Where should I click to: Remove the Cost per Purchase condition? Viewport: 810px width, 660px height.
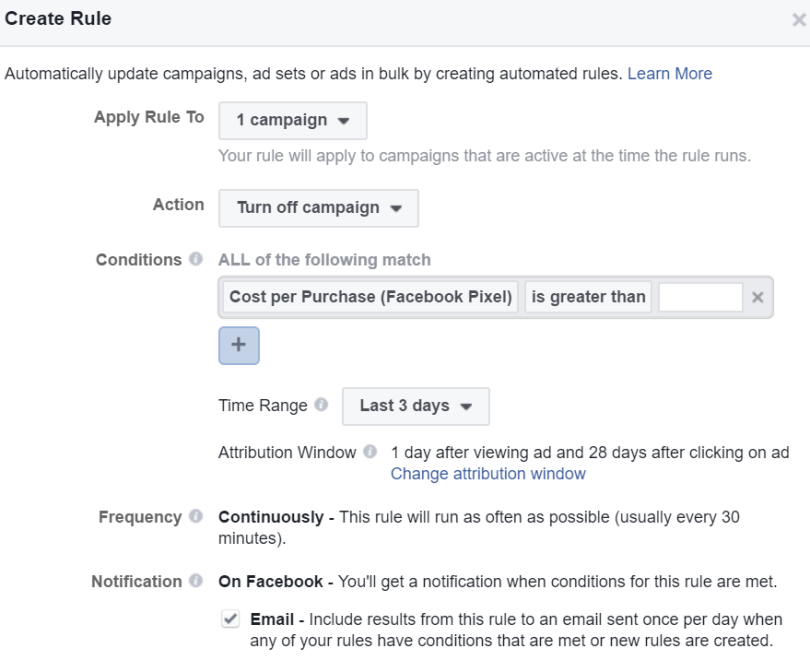point(757,297)
